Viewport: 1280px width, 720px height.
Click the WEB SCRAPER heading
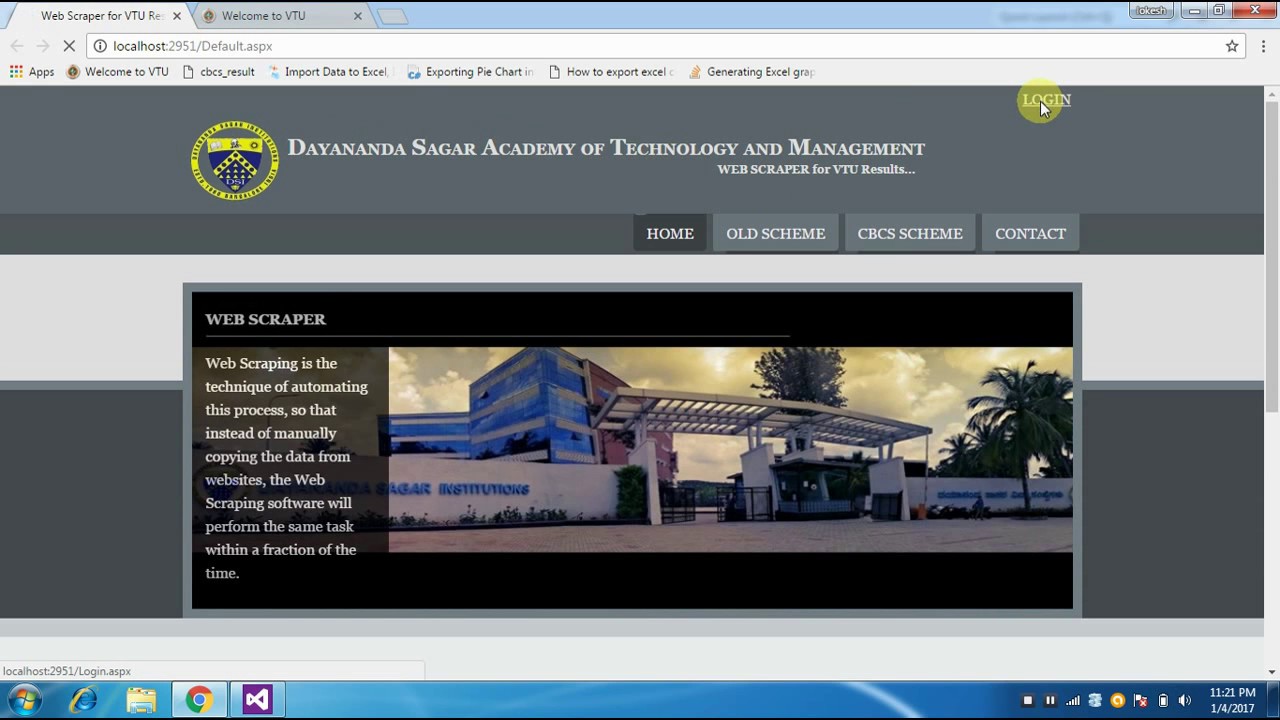pyautogui.click(x=265, y=319)
